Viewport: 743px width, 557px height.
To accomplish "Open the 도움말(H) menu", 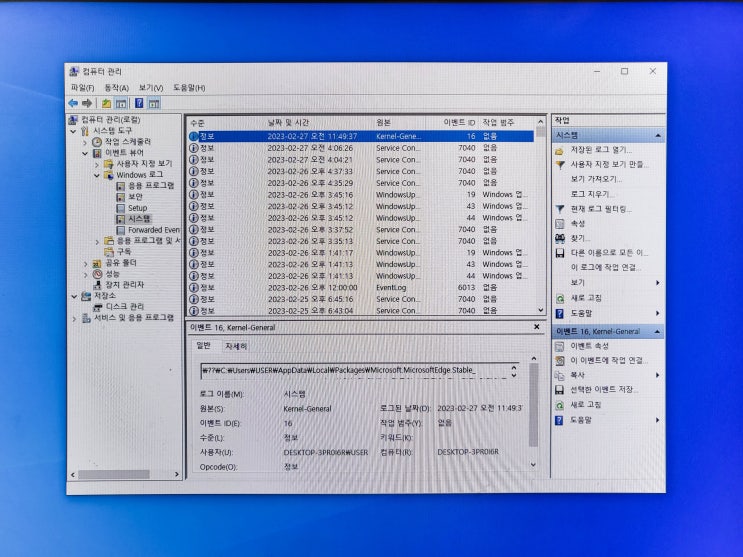I will tap(189, 88).
